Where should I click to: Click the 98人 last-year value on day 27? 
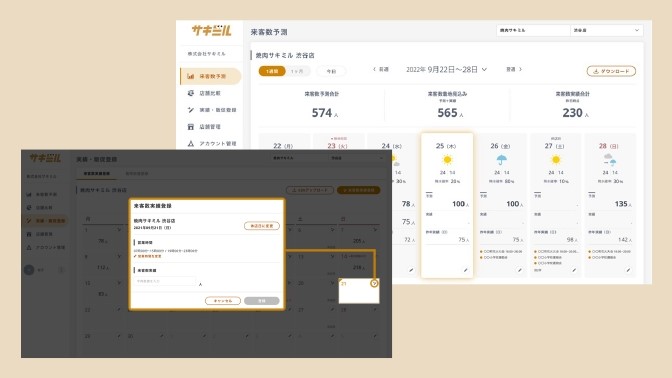point(572,240)
